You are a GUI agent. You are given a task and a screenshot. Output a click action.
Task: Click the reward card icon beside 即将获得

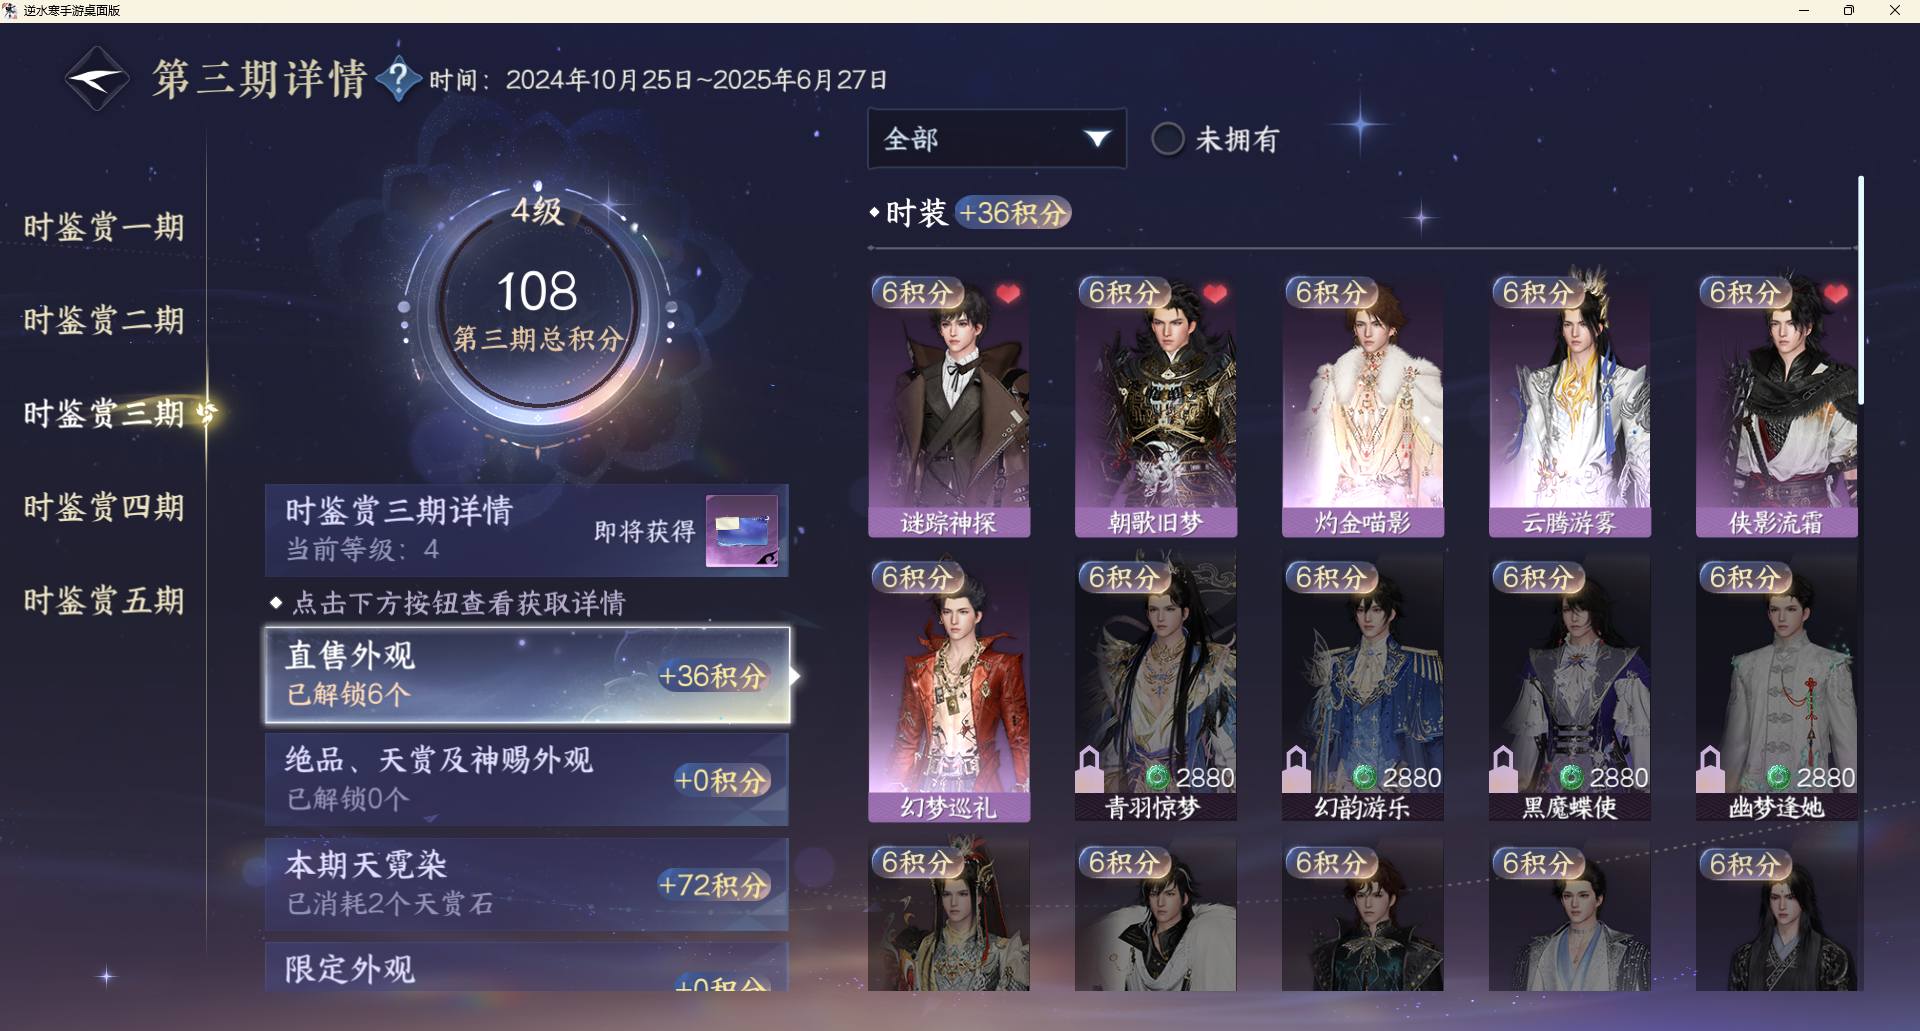click(742, 531)
